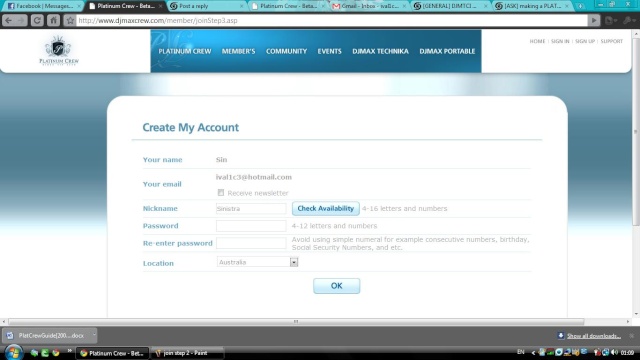Open the PLATINUM CREW nav menu
This screenshot has width=640, height=360.
pos(185,51)
